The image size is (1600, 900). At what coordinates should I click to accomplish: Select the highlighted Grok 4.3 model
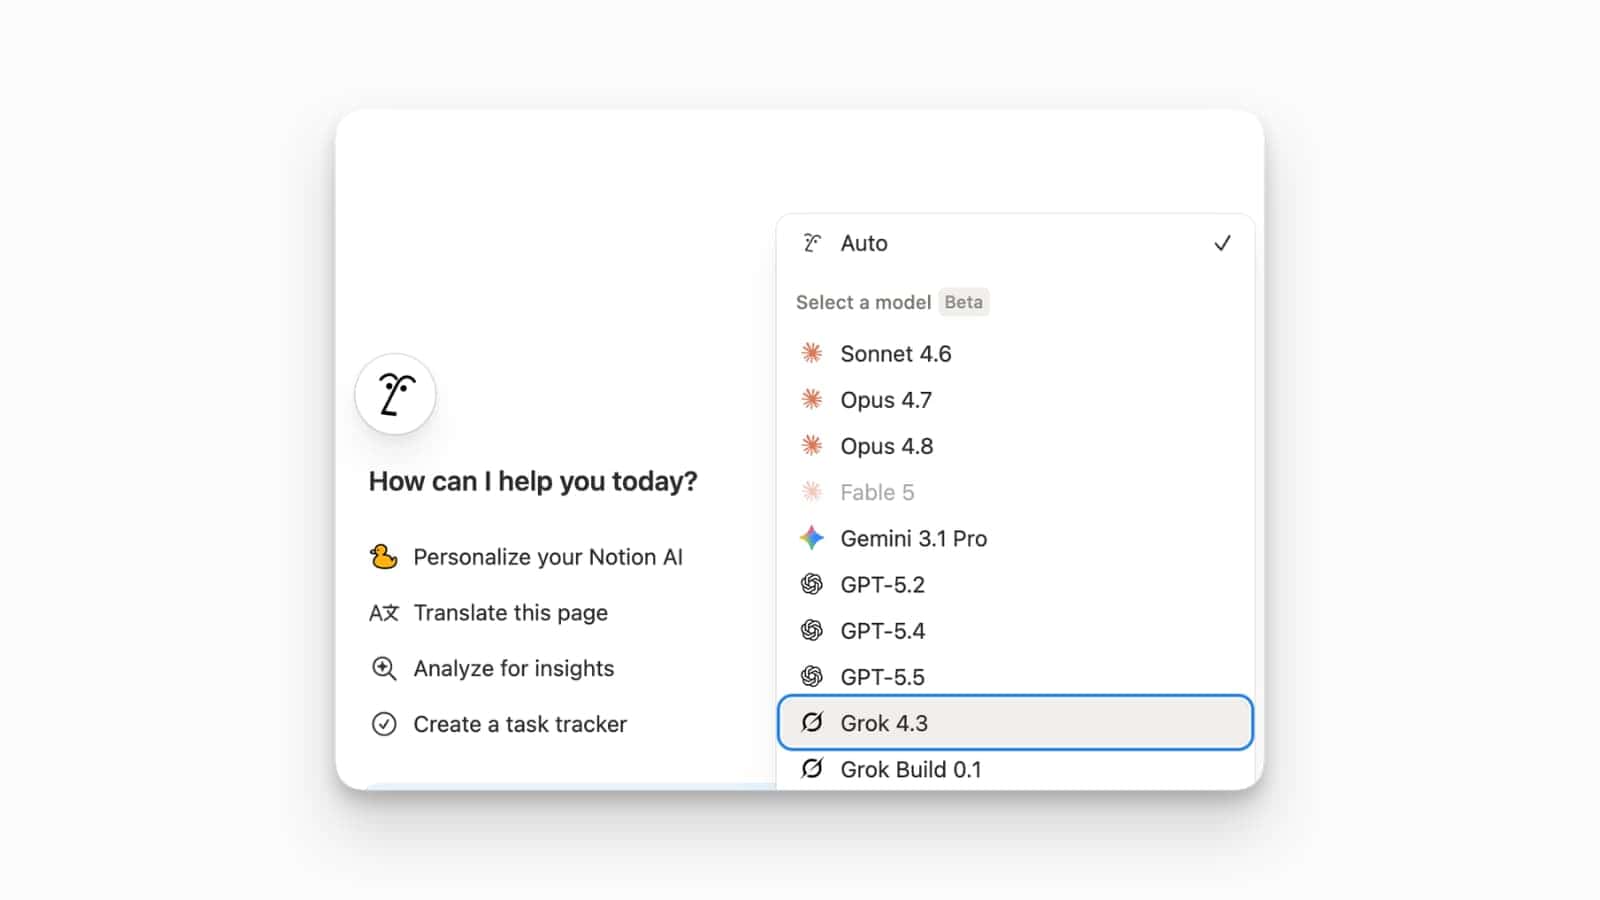1015,723
